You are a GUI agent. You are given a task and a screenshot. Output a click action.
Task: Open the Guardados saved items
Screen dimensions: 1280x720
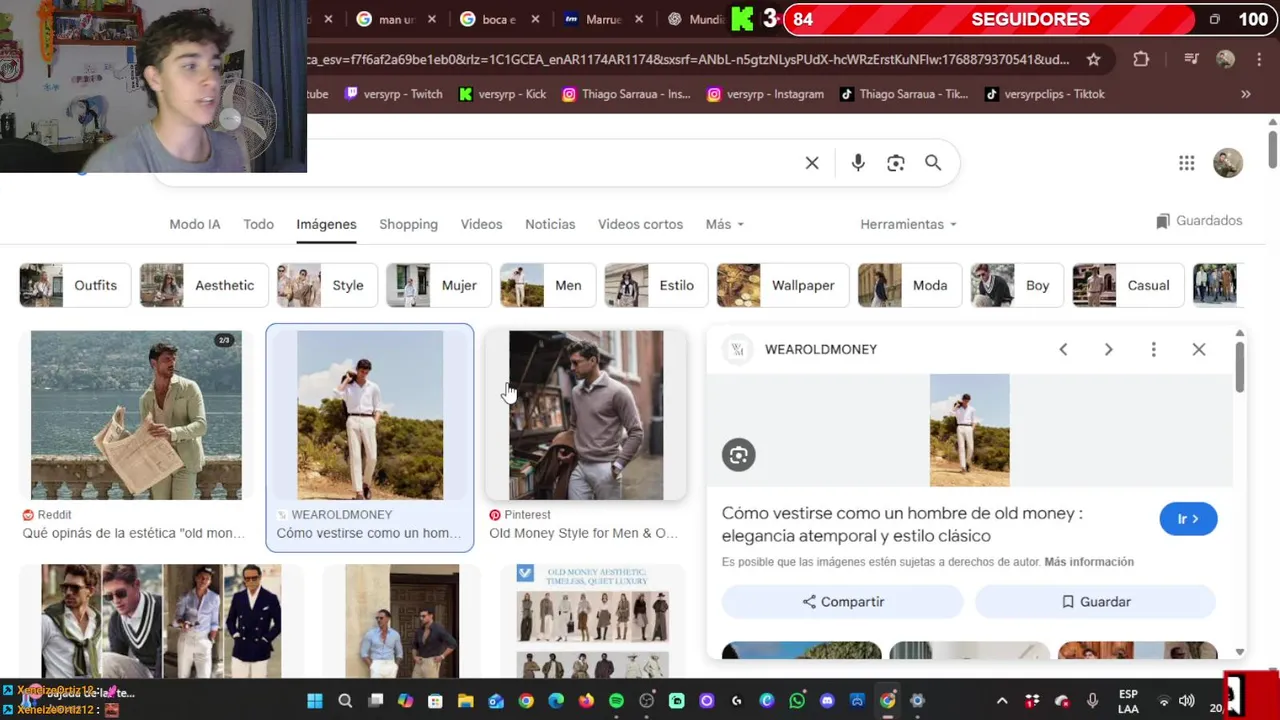pyautogui.click(x=1199, y=221)
